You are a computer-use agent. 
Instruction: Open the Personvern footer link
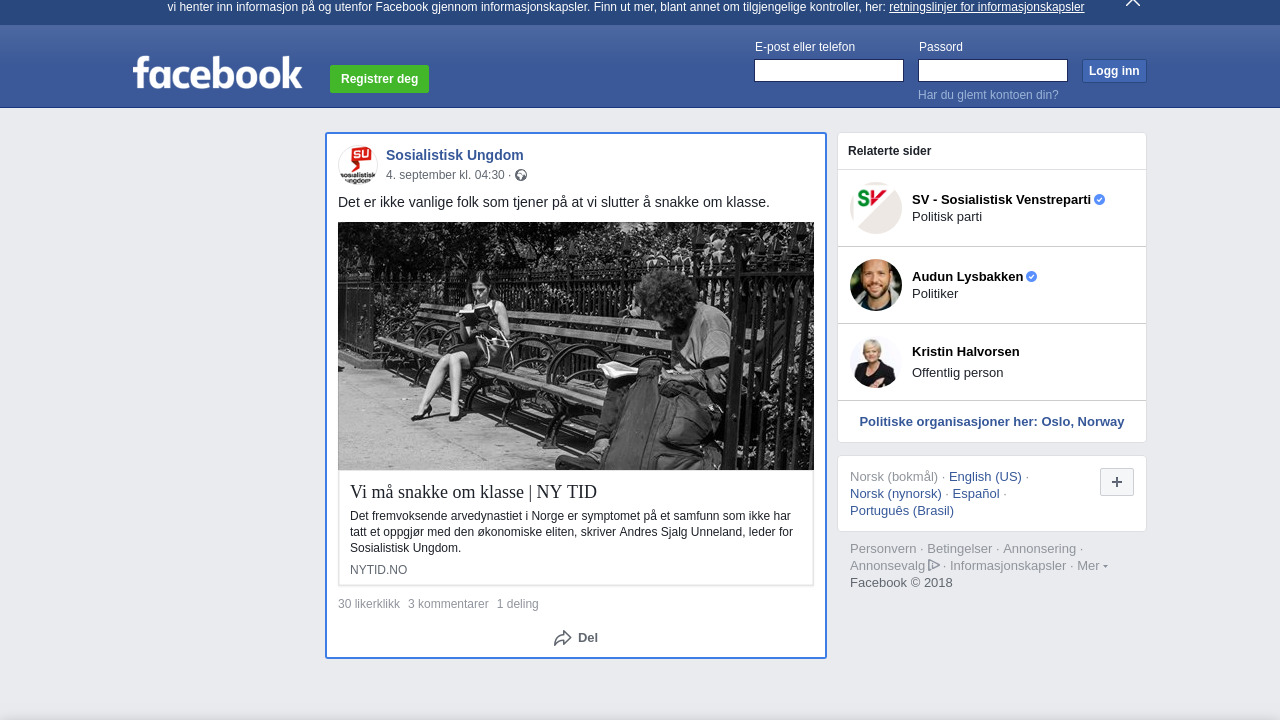pyautogui.click(x=883, y=549)
